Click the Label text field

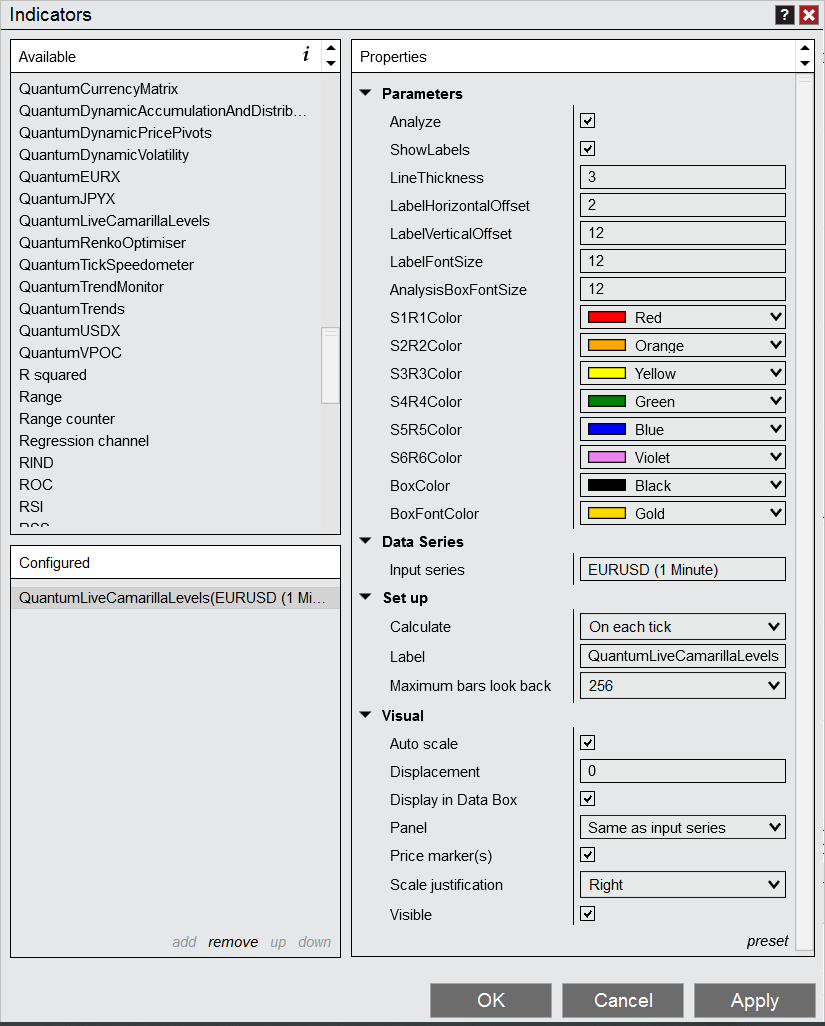tap(682, 656)
